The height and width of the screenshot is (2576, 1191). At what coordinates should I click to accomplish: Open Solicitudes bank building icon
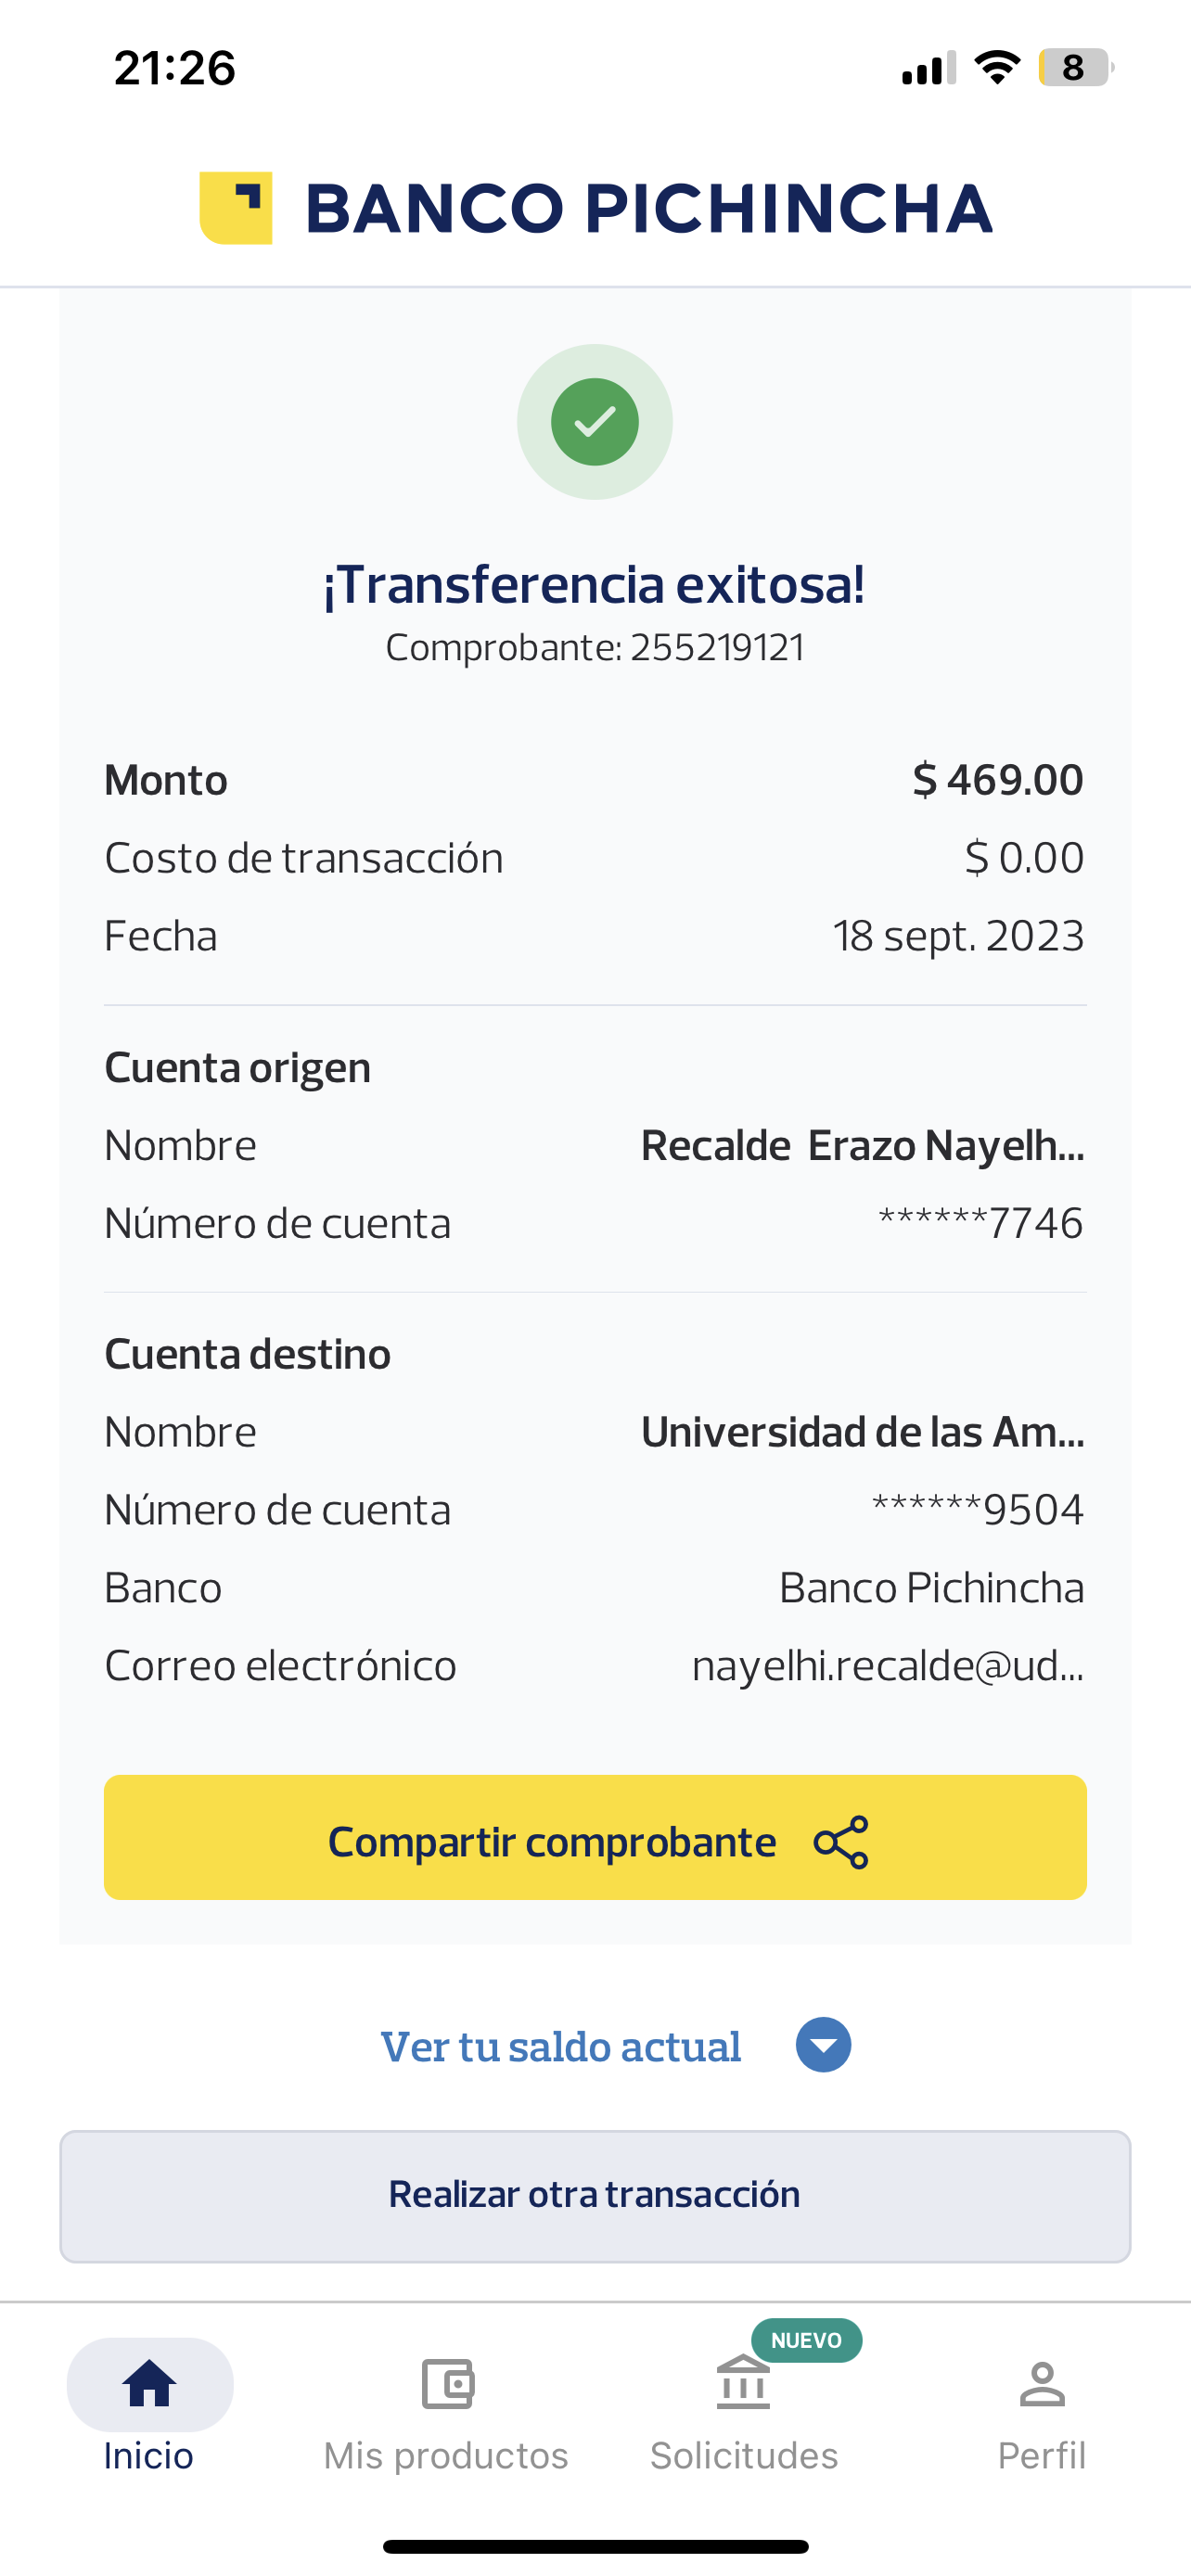point(743,2384)
